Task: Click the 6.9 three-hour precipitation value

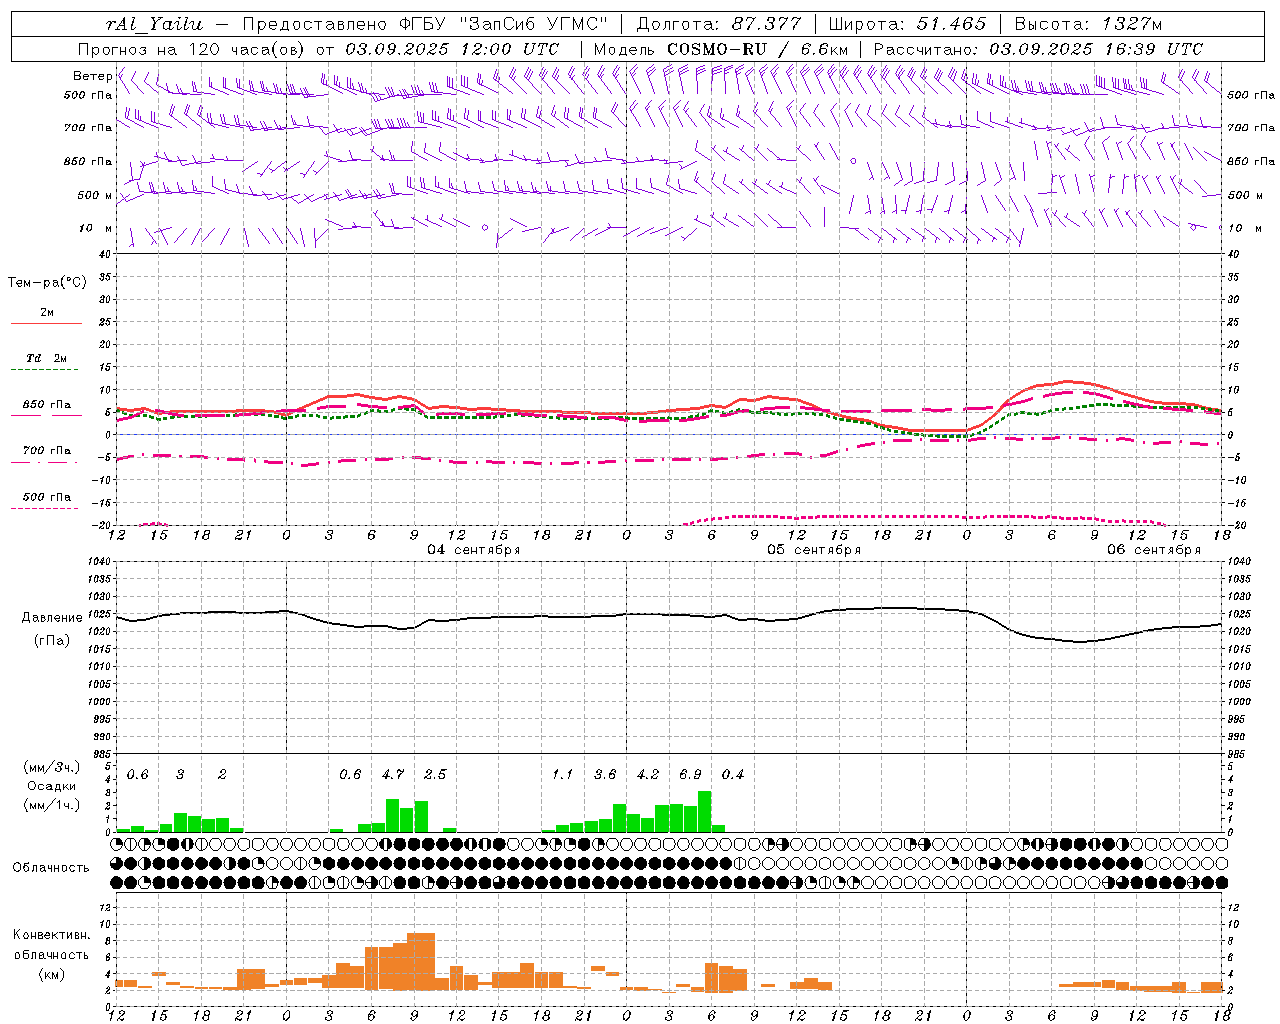Action: (x=690, y=774)
